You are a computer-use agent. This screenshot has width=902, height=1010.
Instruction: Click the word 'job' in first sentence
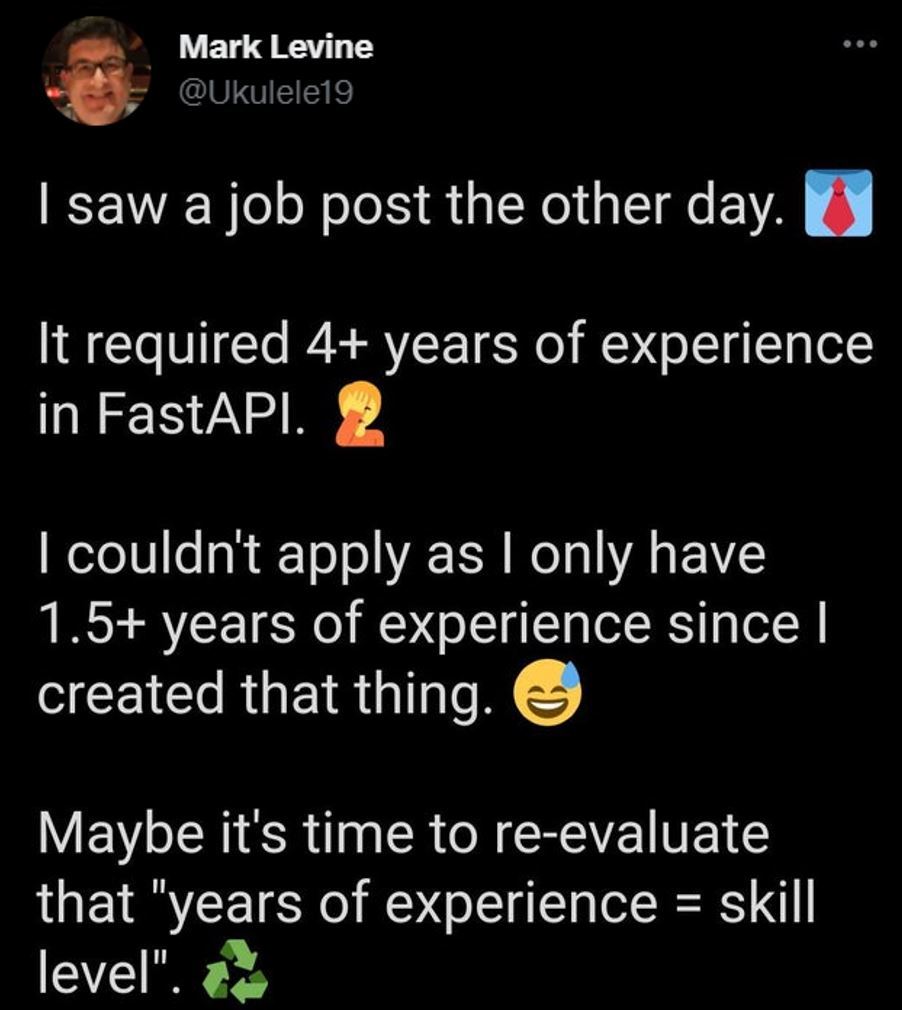tap(264, 206)
